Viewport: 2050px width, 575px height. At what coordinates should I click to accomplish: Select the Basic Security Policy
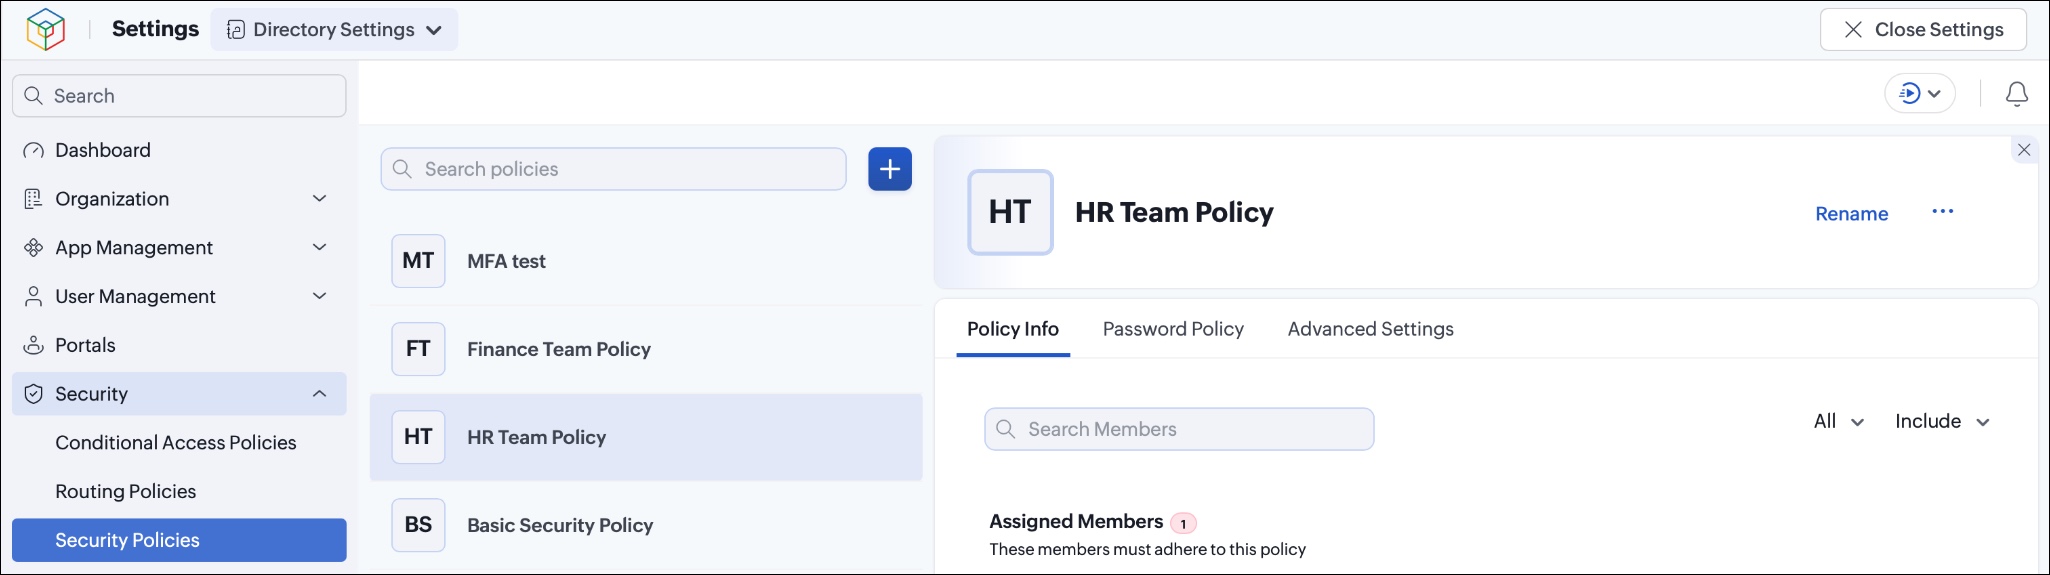[x=646, y=525]
